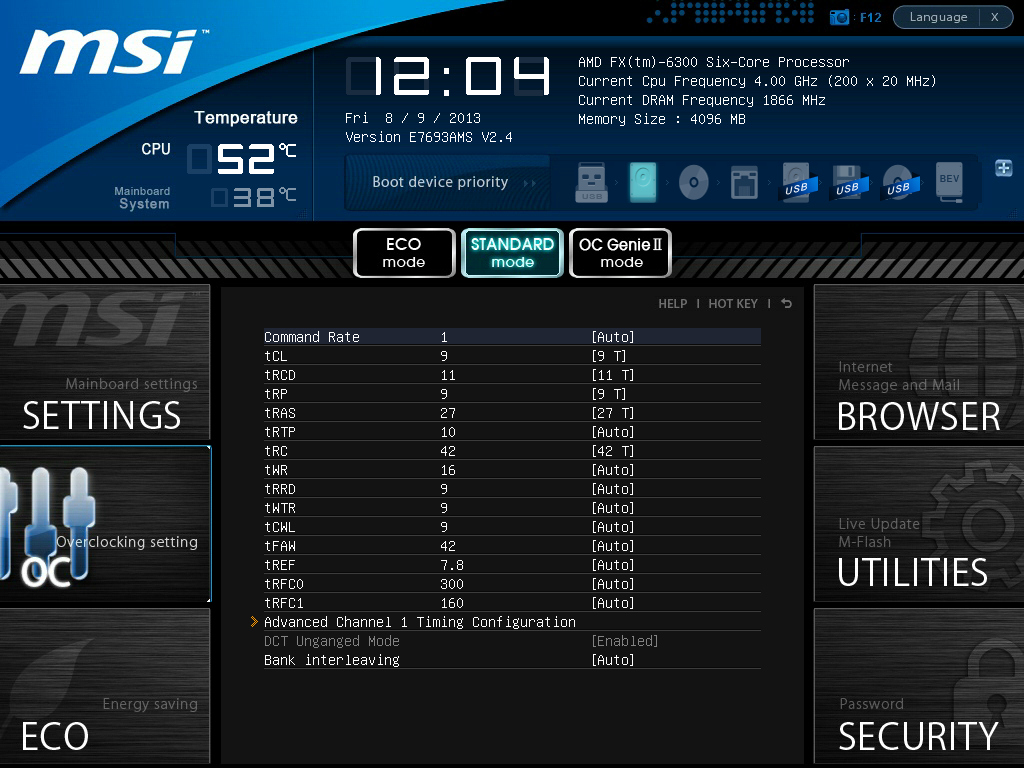Select the USB hard disk boot device icon
This screenshot has width=1024, height=768.
point(797,182)
